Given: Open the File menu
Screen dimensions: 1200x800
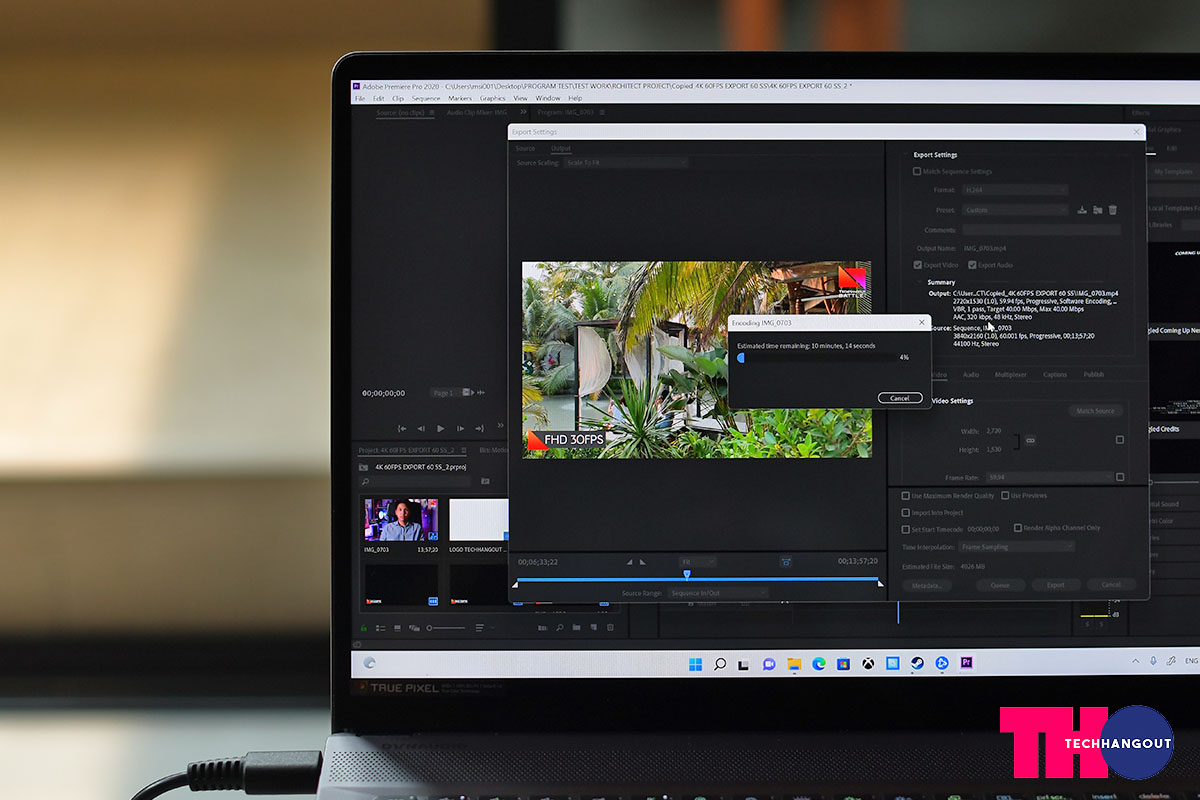Looking at the screenshot, I should click(x=360, y=98).
